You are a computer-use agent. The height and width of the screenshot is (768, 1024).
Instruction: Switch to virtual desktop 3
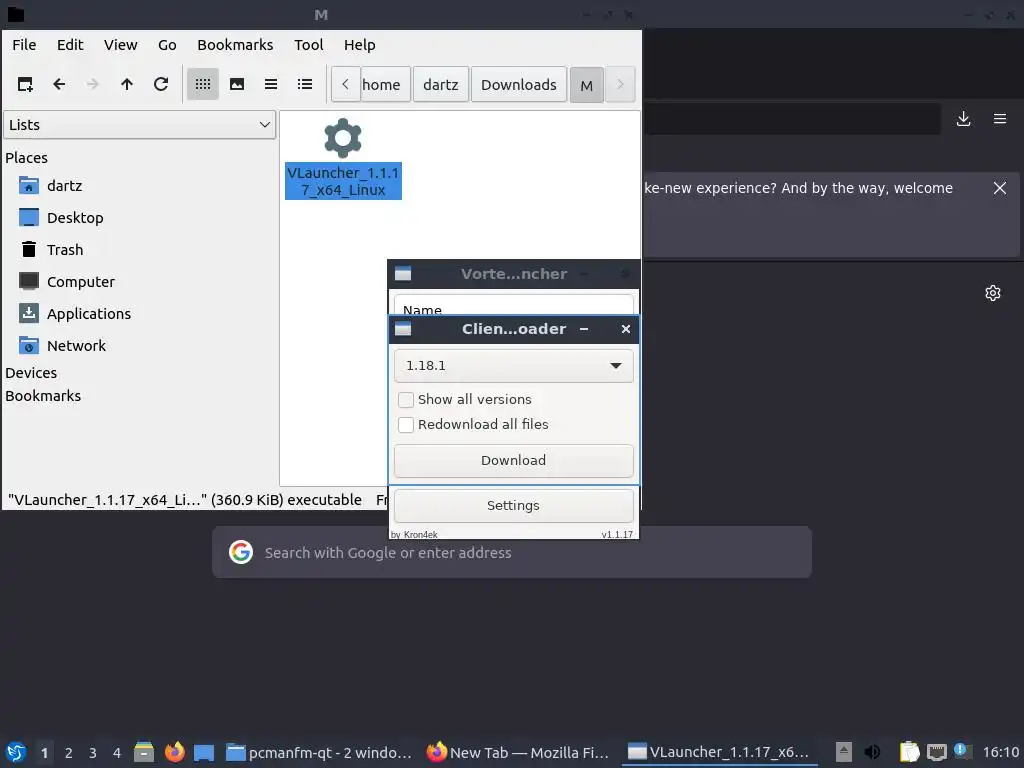tap(93, 752)
